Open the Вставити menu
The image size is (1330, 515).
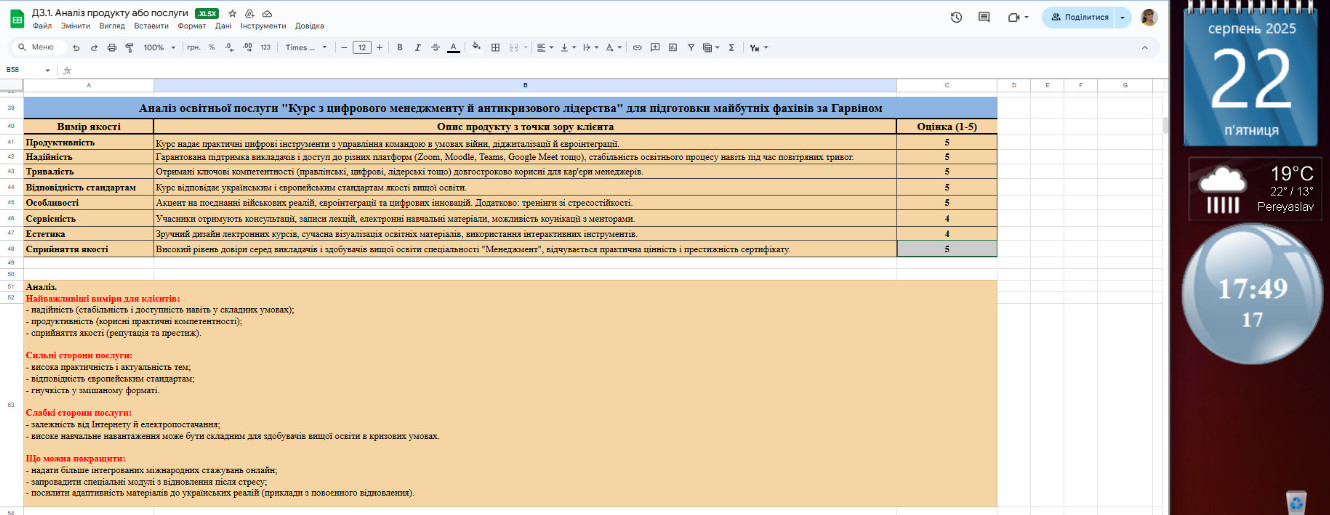point(150,26)
